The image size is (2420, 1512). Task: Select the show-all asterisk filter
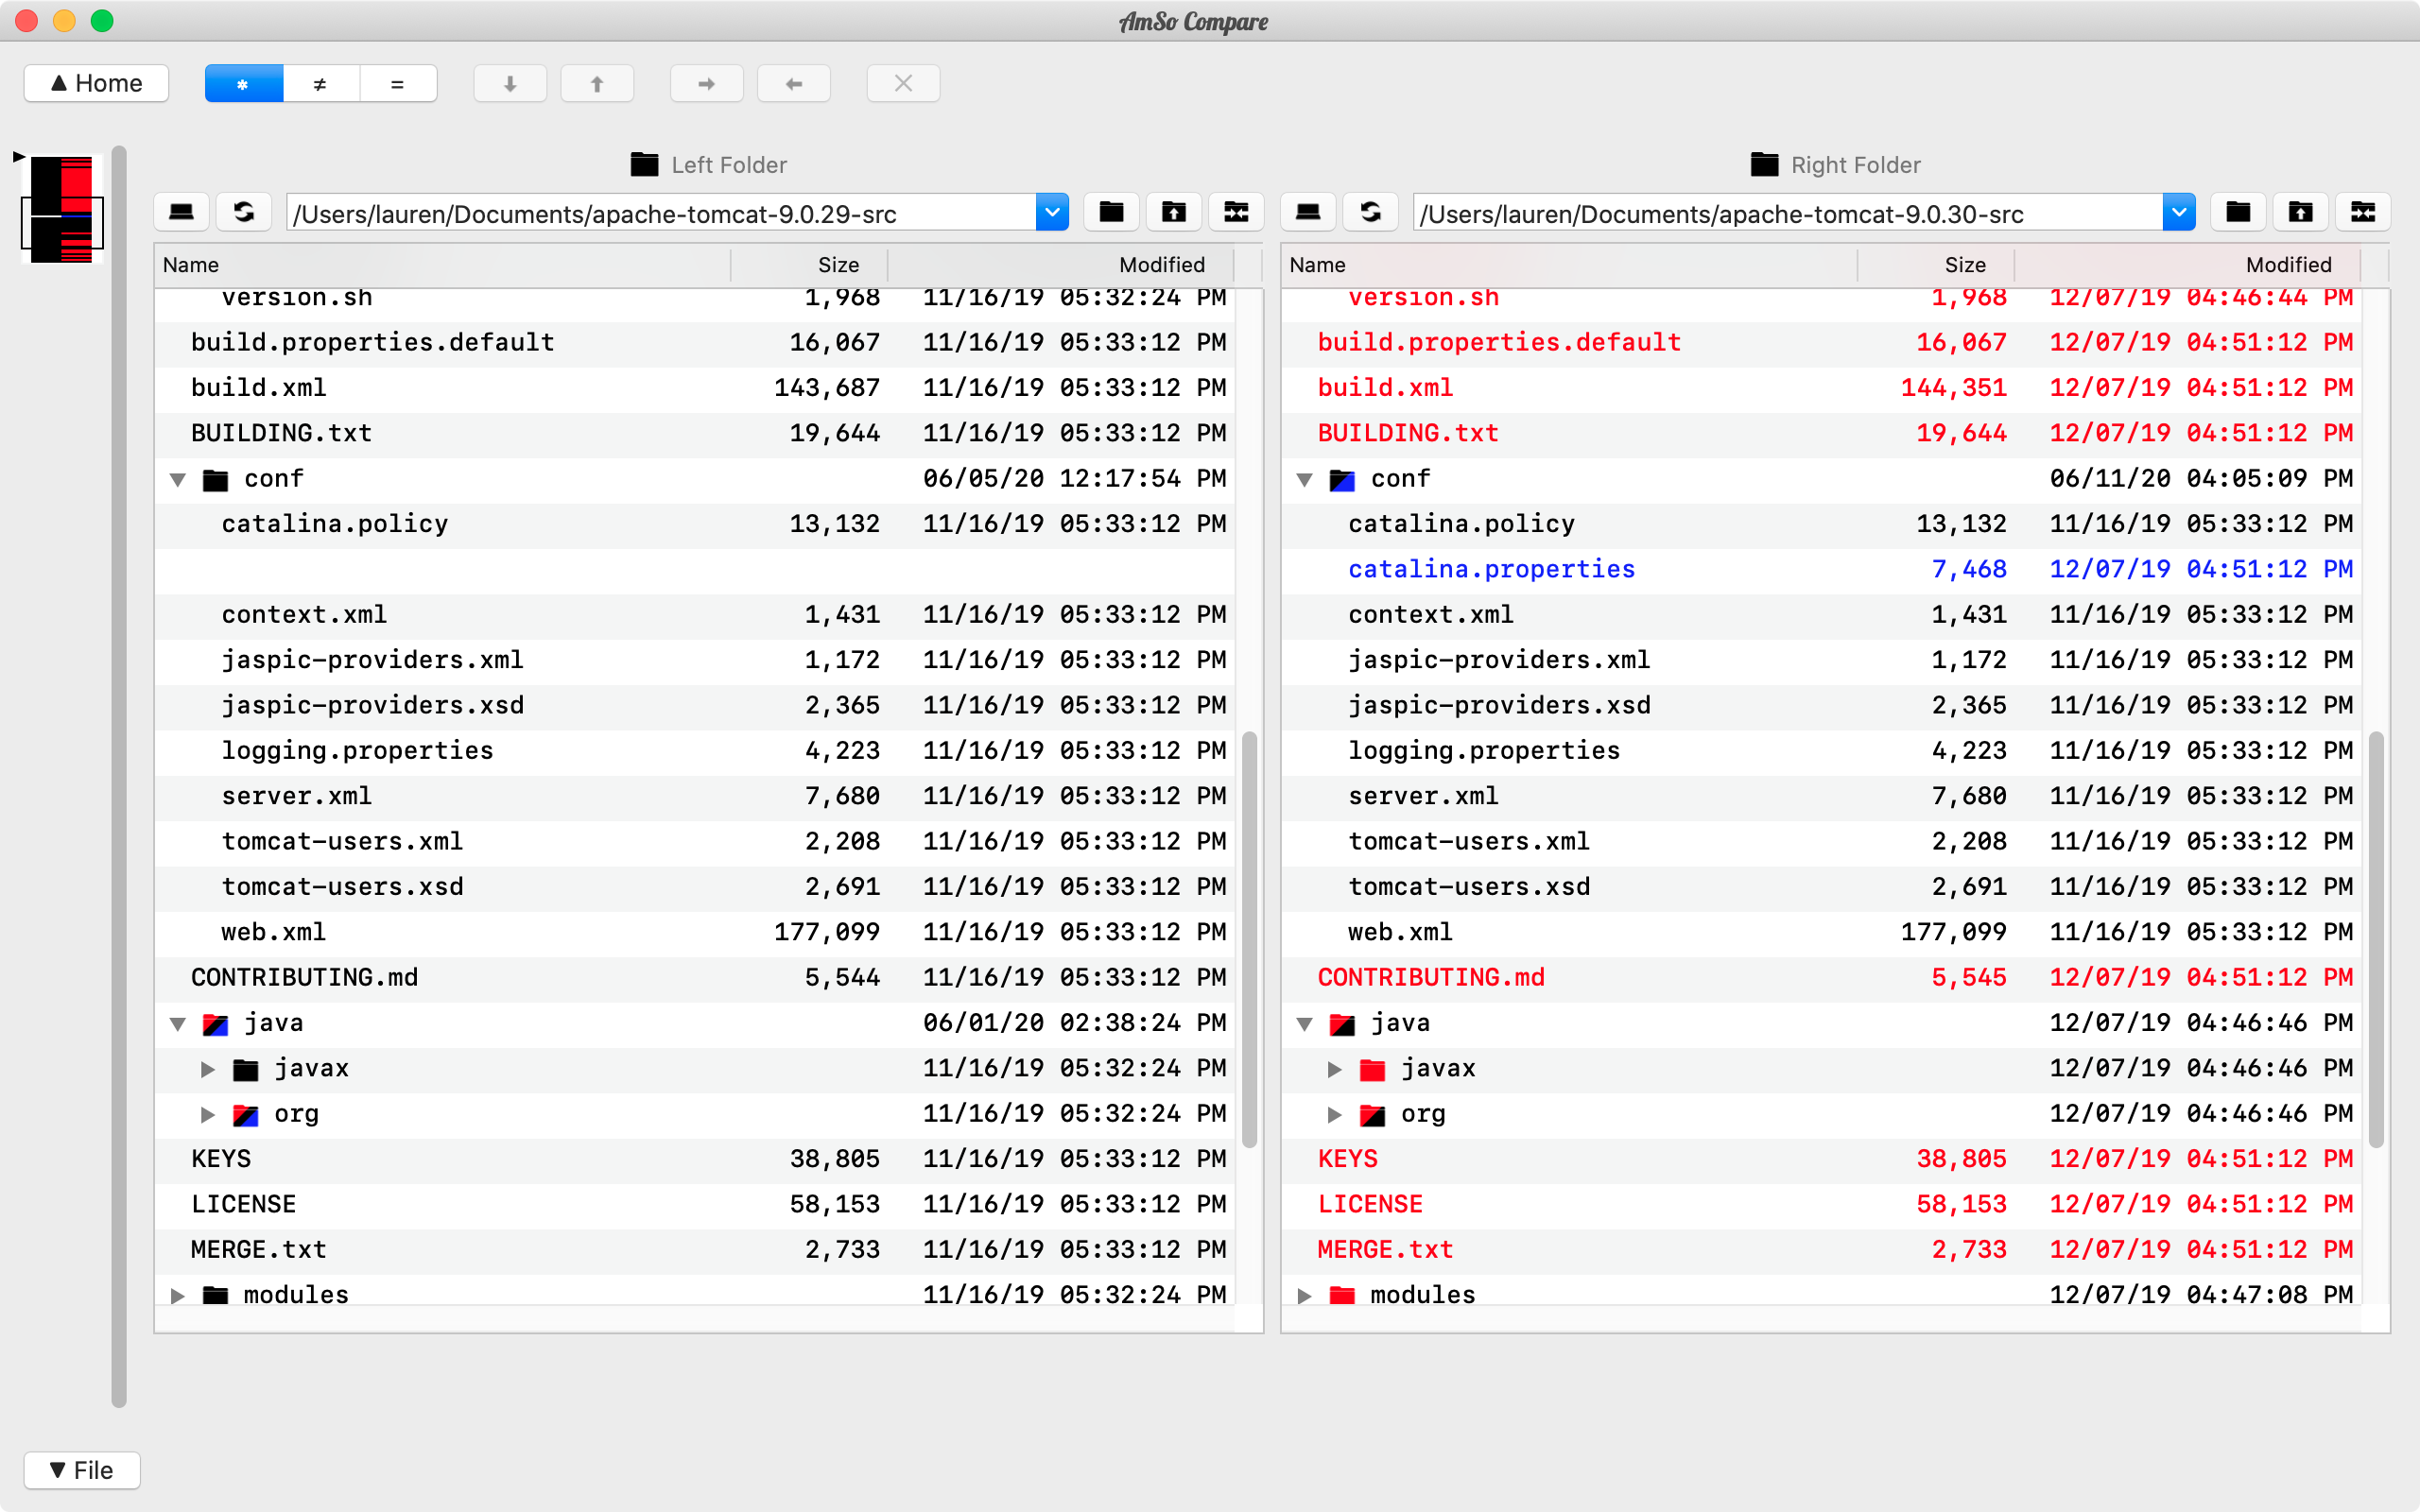click(243, 84)
